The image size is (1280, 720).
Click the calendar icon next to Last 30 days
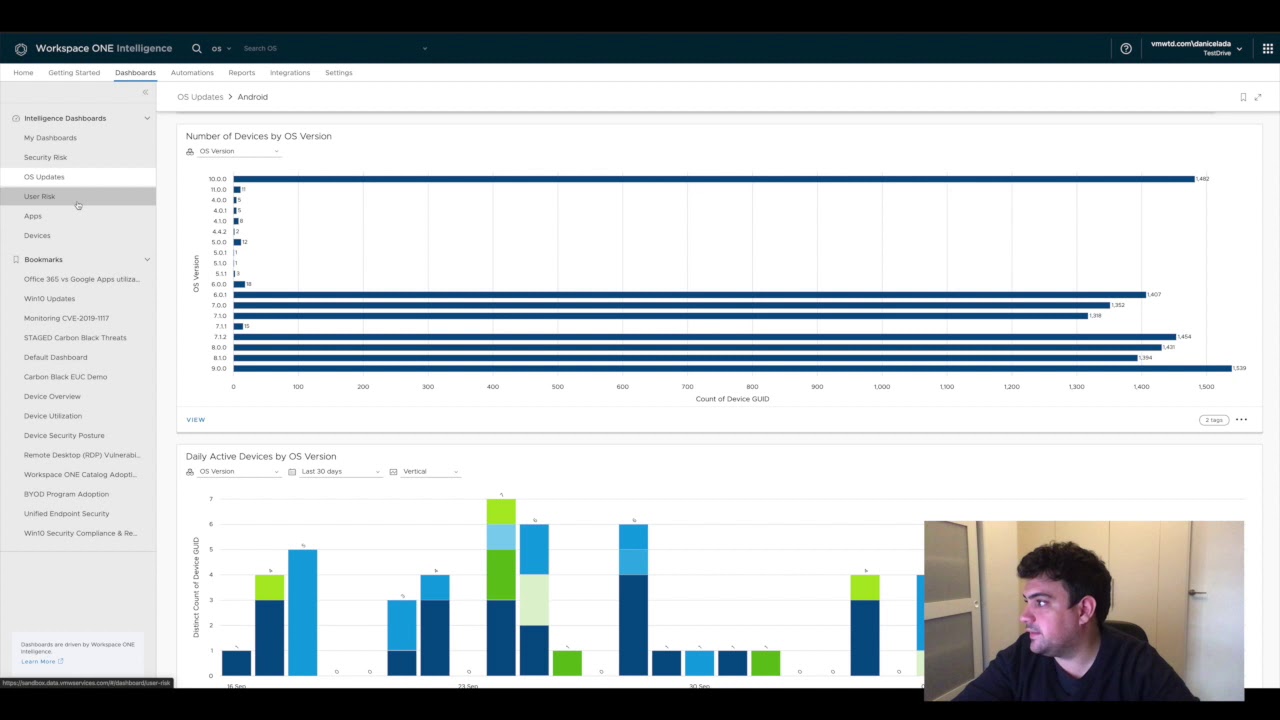tap(292, 471)
